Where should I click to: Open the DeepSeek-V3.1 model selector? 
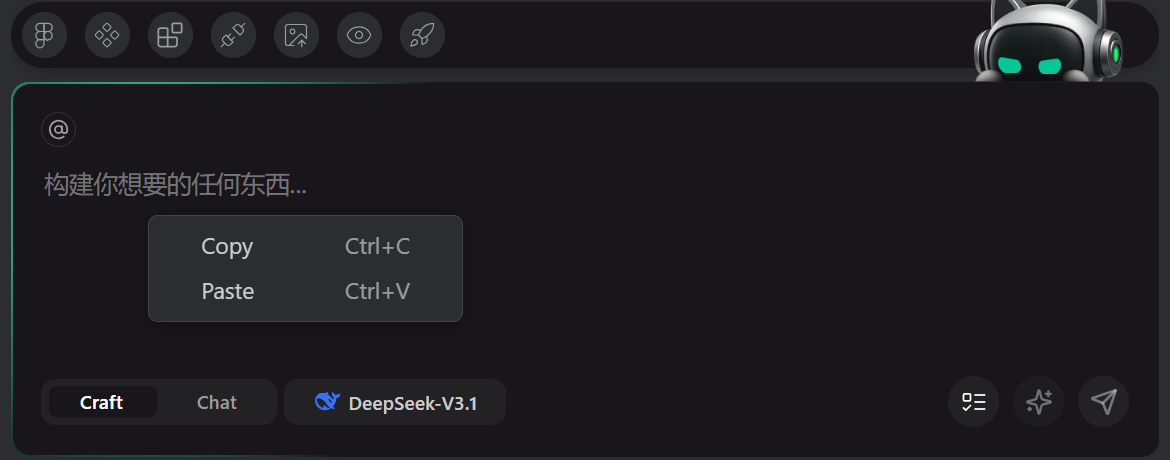point(395,403)
